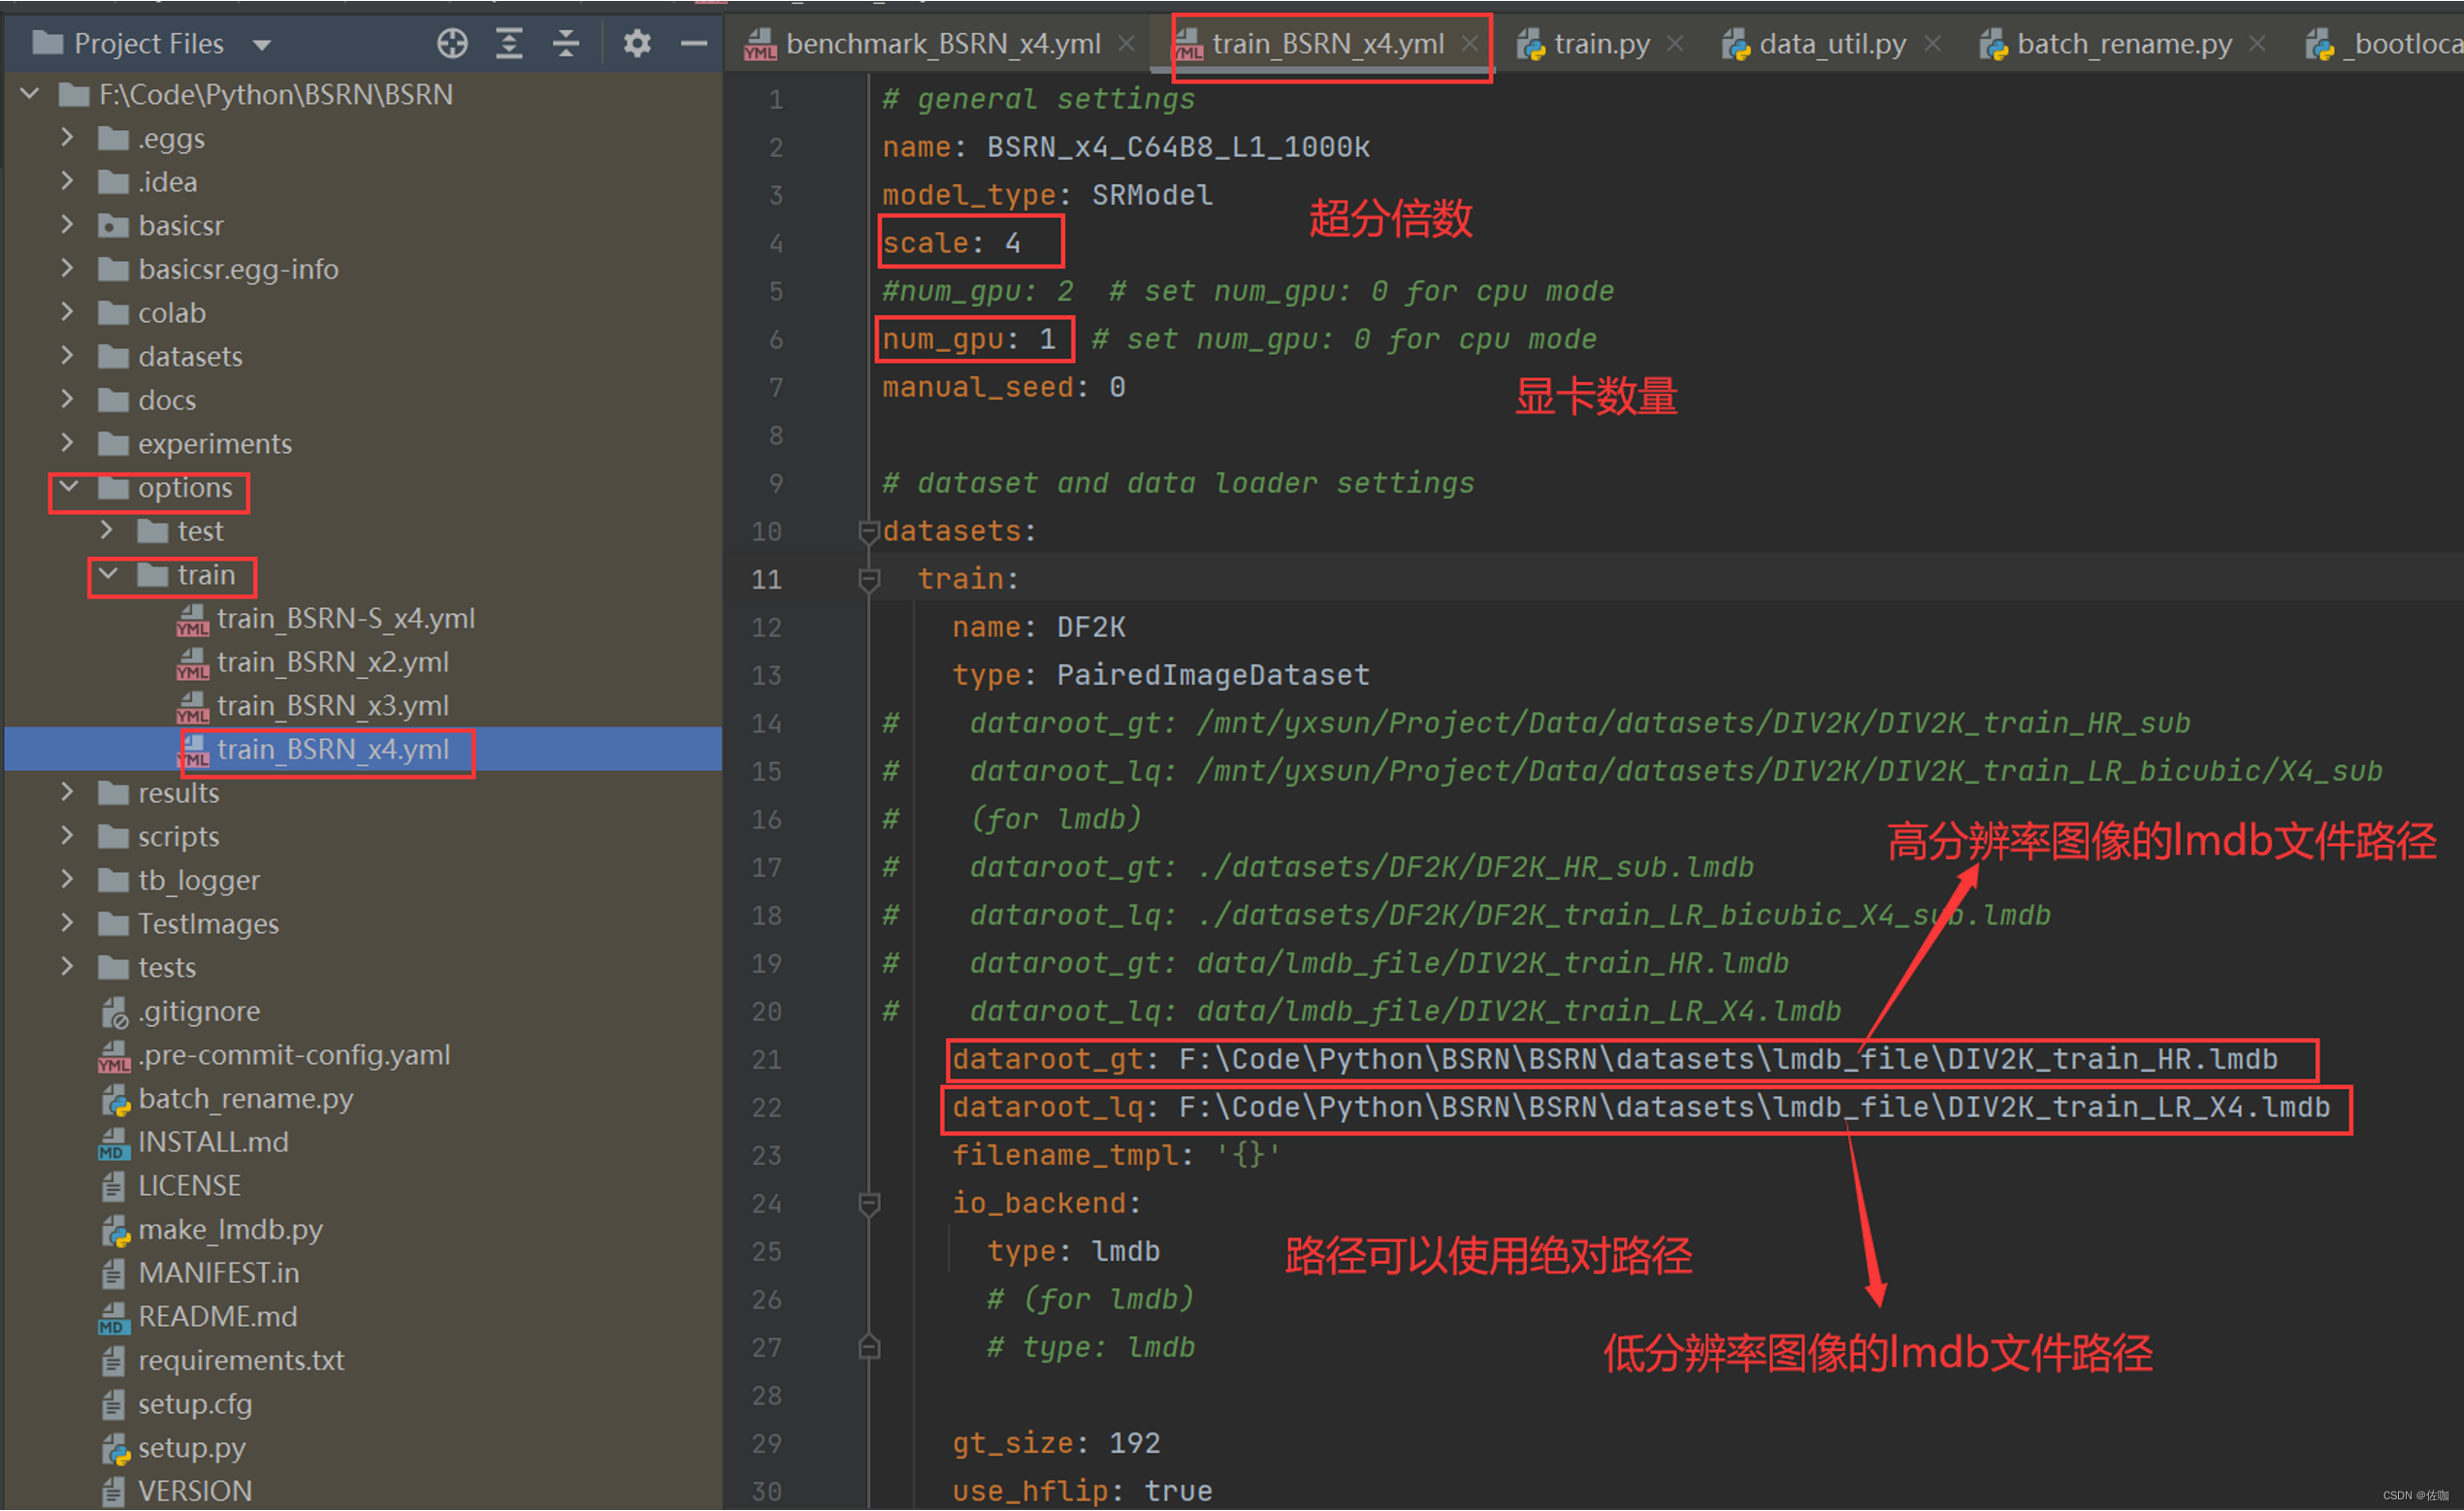The height and width of the screenshot is (1511, 2464).
Task: Collapse the options folder
Action: [69, 487]
